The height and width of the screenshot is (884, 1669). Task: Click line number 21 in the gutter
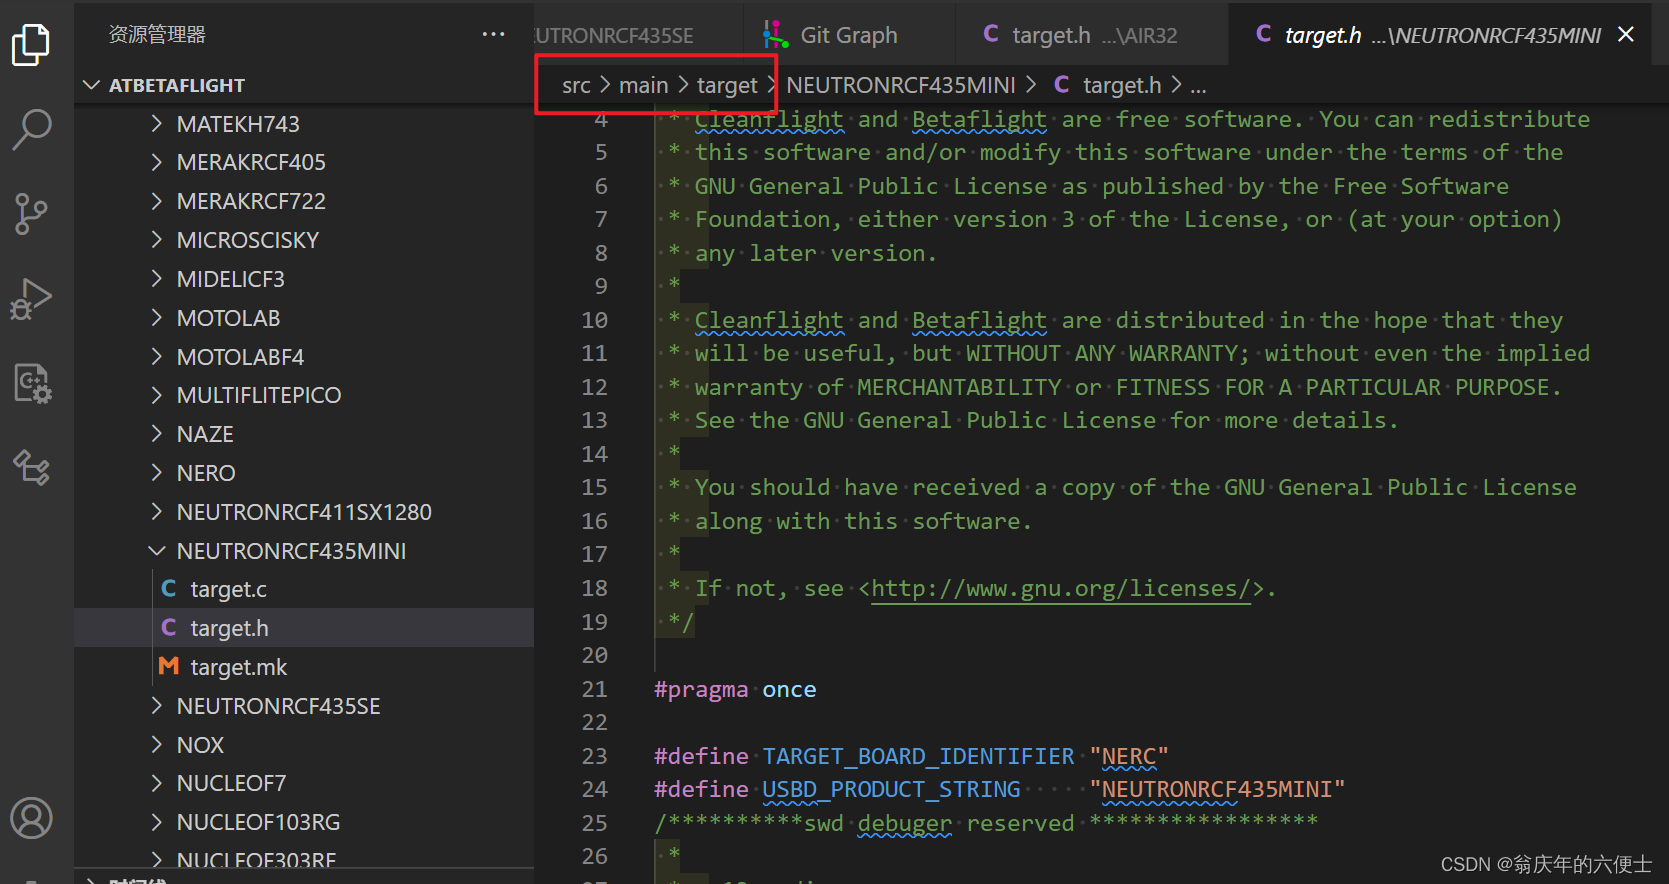(x=595, y=689)
